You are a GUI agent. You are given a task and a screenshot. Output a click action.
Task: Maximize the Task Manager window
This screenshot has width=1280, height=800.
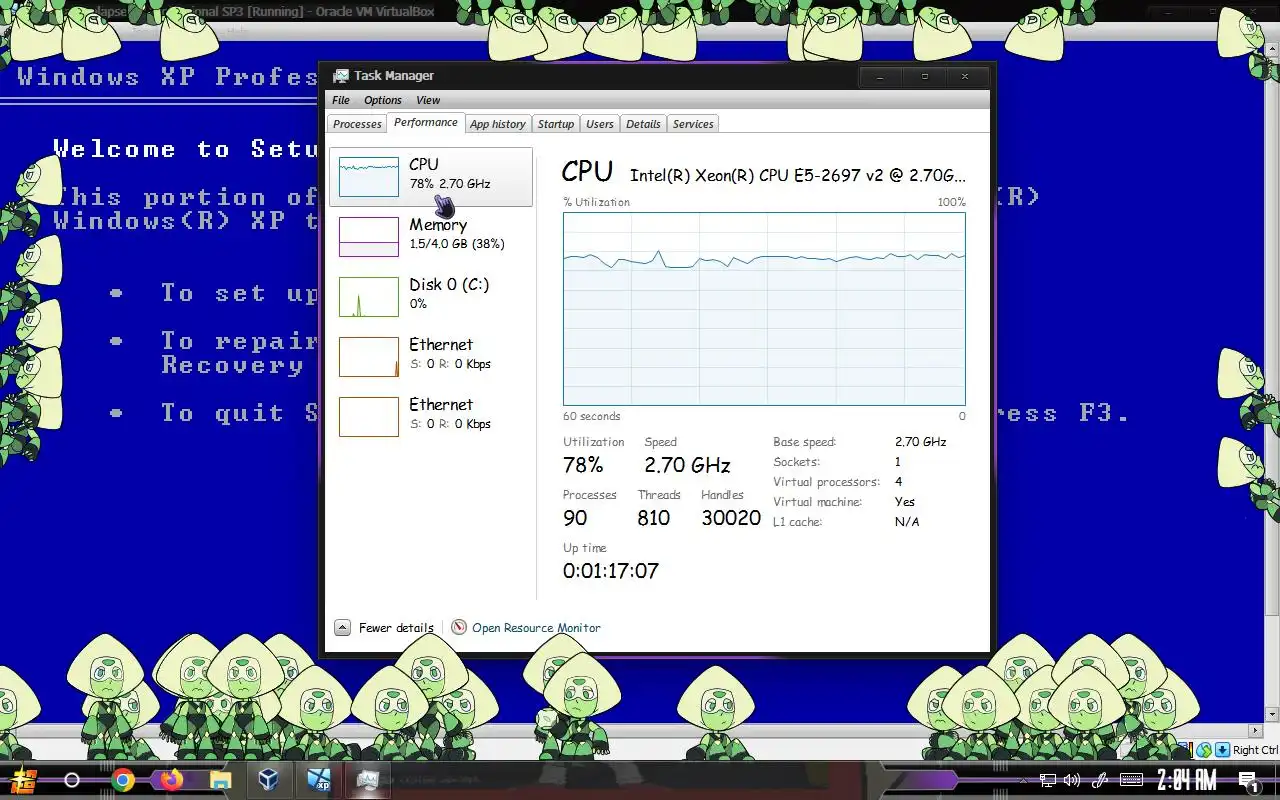tap(924, 76)
